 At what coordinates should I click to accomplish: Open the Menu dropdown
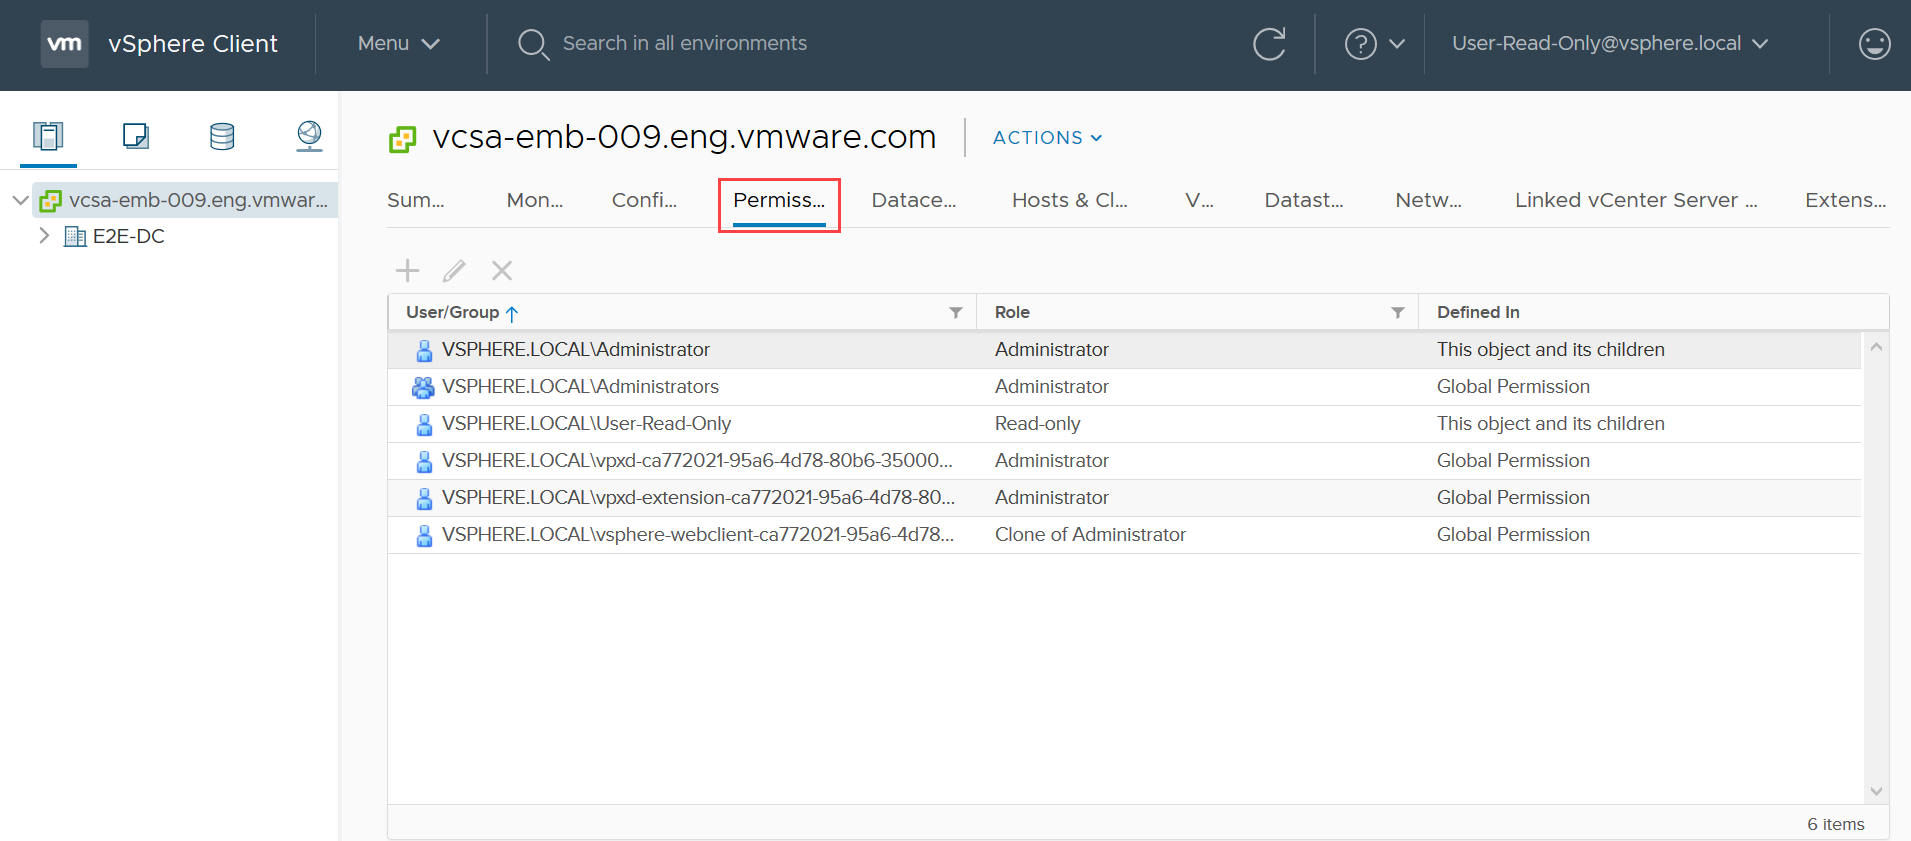pos(398,44)
